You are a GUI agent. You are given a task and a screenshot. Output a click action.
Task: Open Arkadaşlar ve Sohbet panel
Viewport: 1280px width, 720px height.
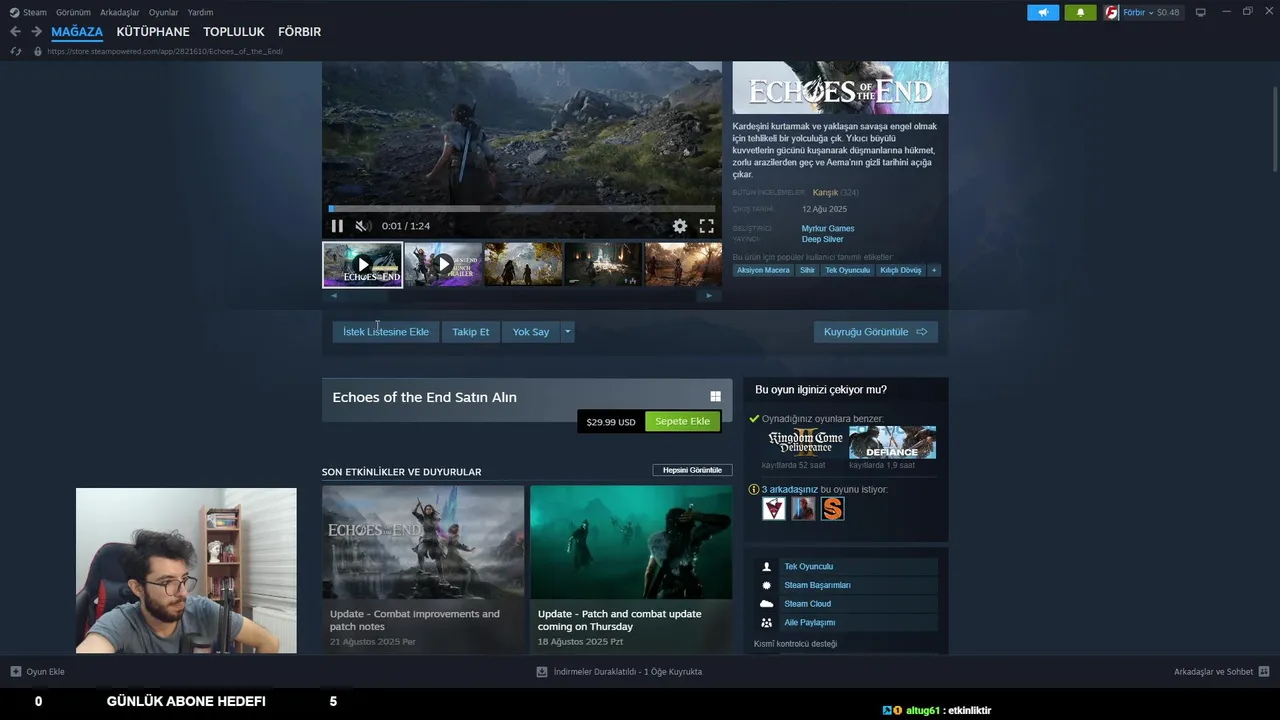point(1221,672)
